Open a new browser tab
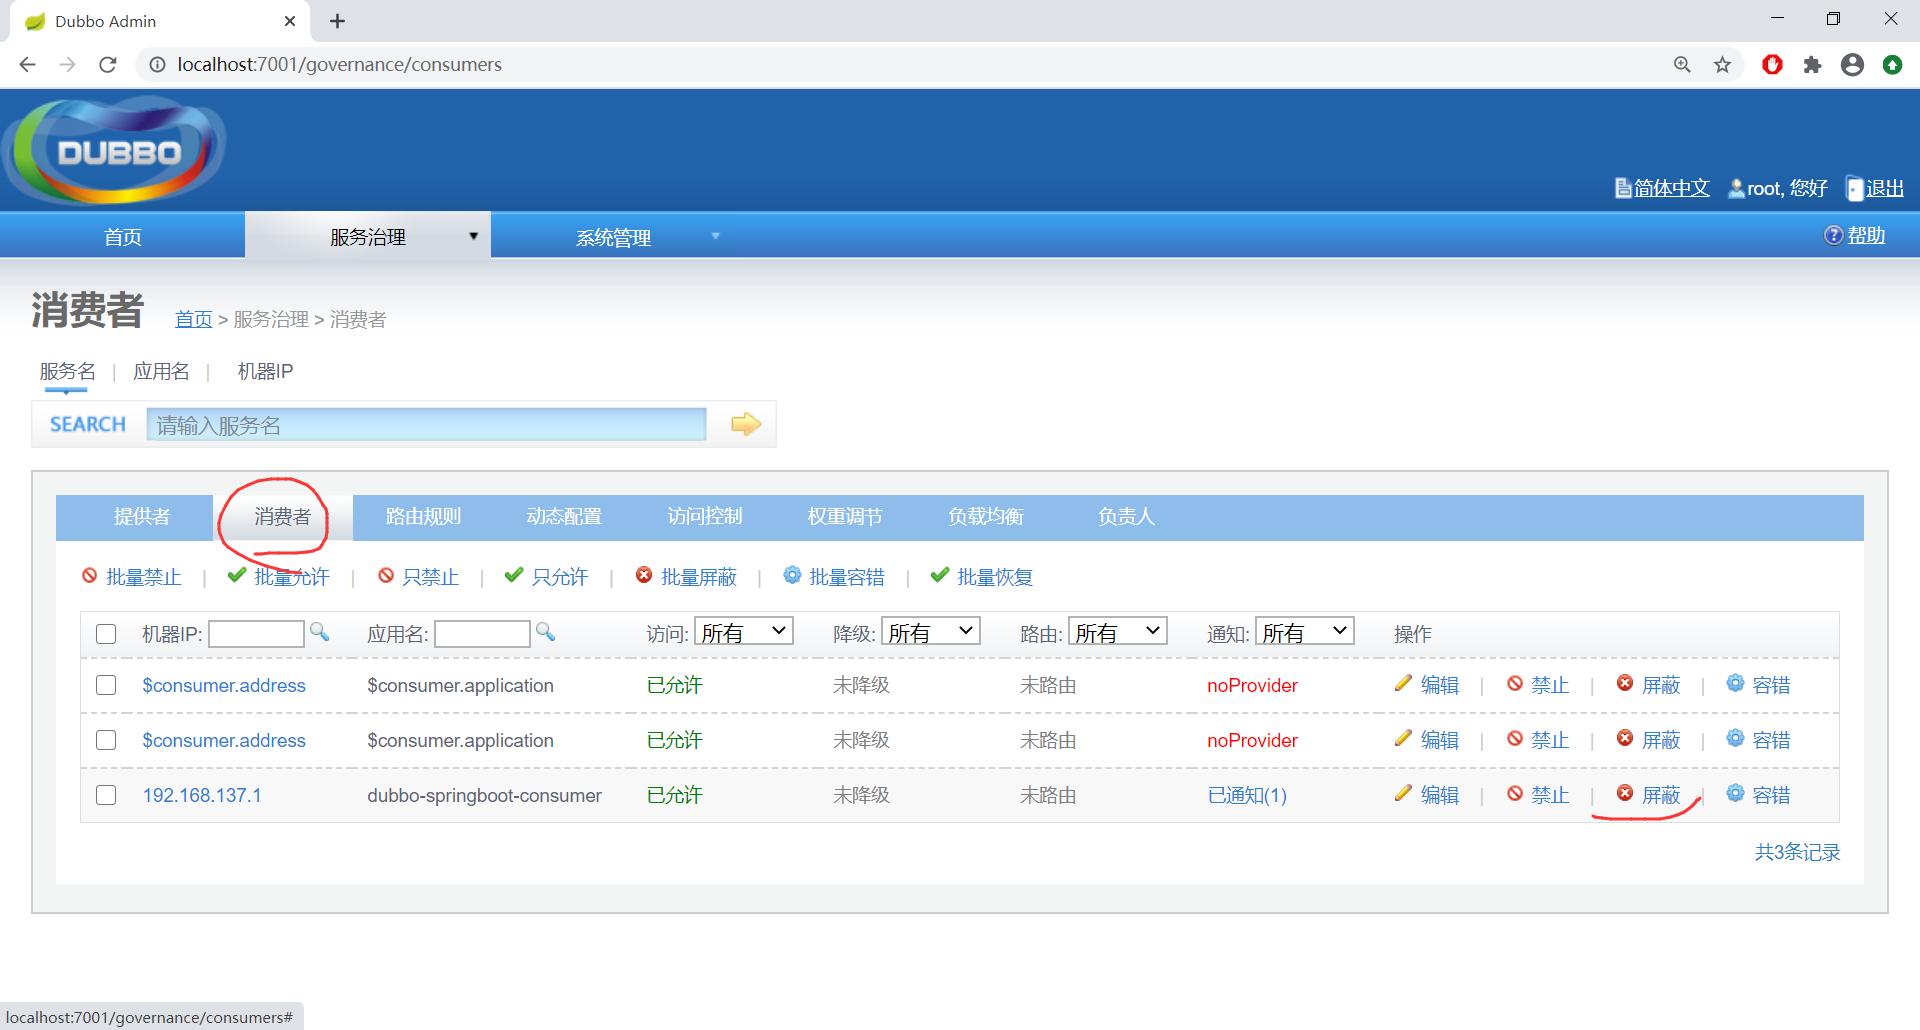This screenshot has width=1920, height=1030. click(x=338, y=21)
